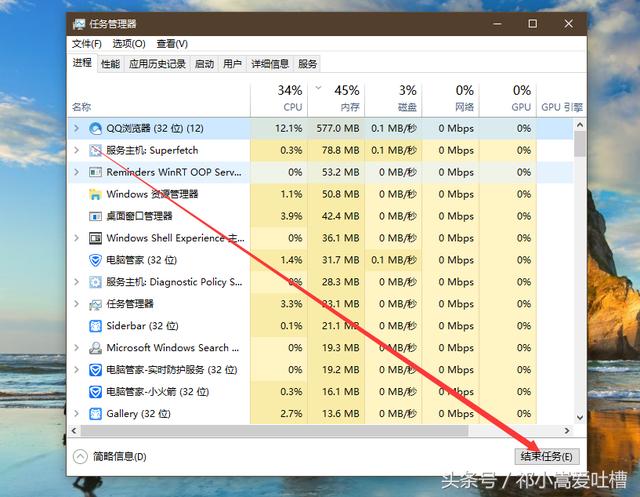This screenshot has height=497, width=640.
Task: Expand the Microsoft Windows Search row
Action: click(x=76, y=348)
